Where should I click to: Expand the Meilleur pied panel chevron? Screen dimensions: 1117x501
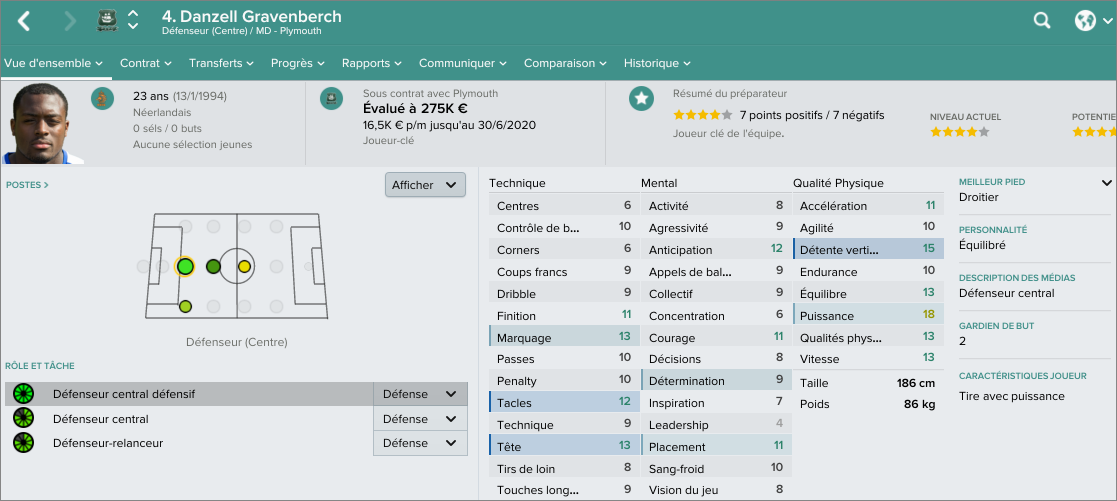(x=1106, y=183)
